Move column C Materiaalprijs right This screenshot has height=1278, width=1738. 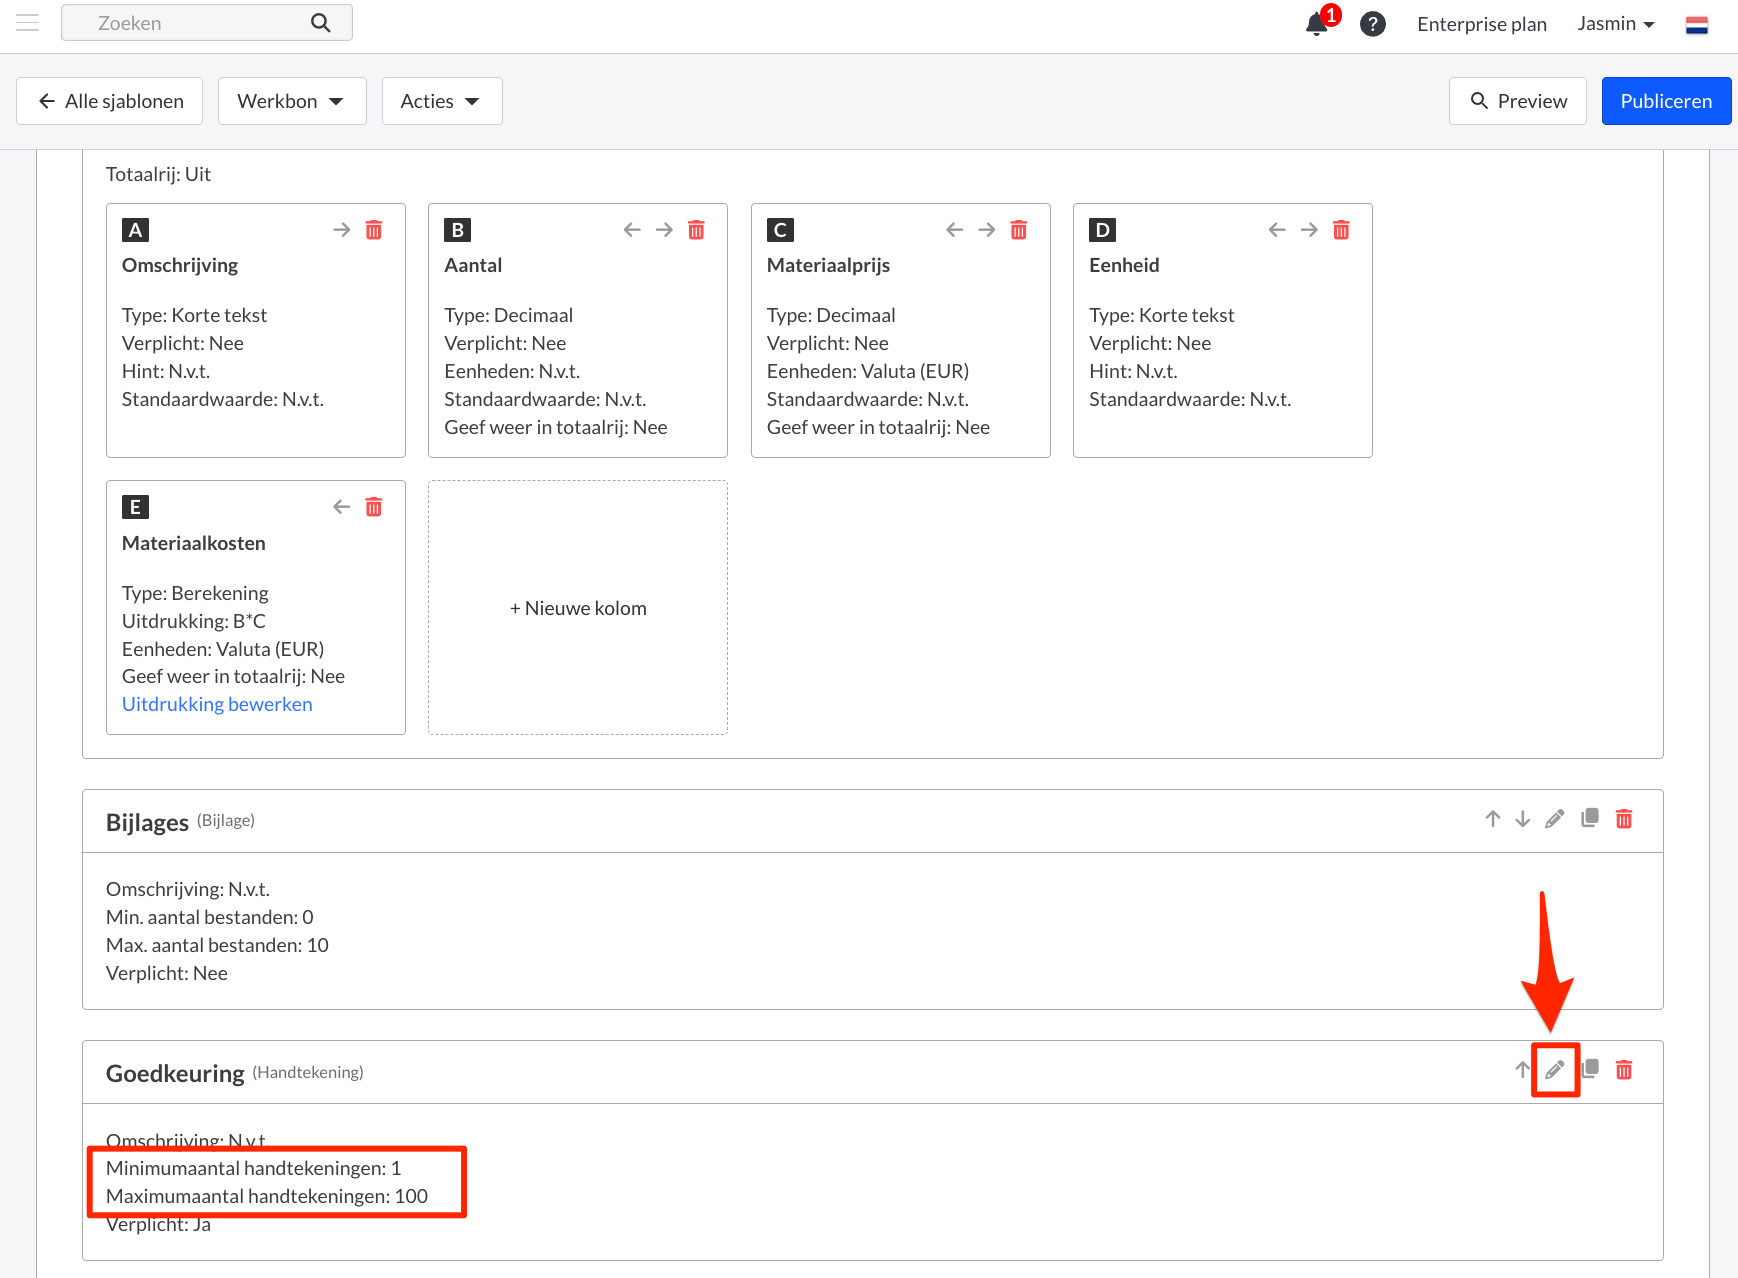point(987,230)
